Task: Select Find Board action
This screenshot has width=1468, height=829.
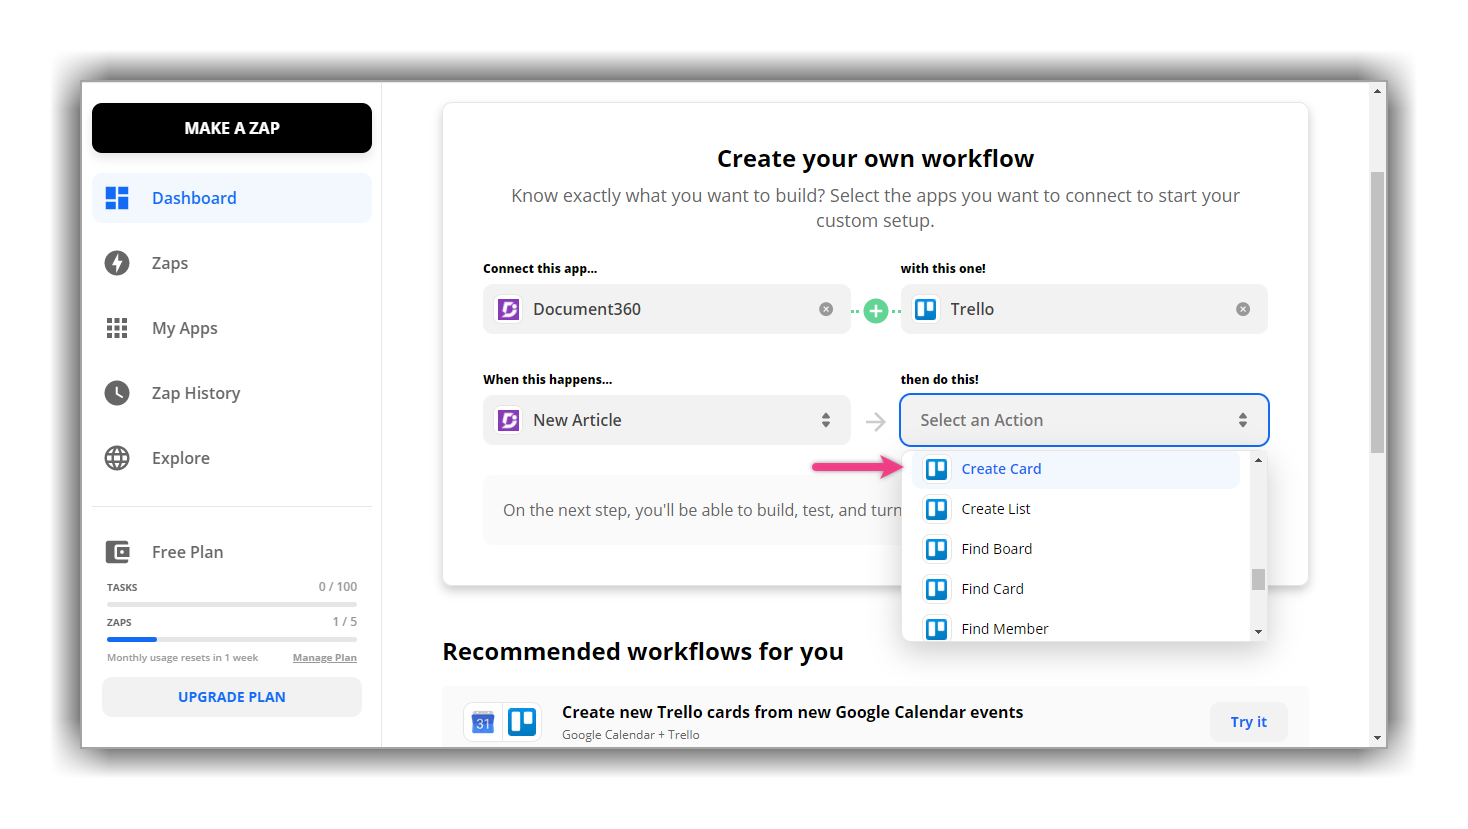Action: [1076, 549]
